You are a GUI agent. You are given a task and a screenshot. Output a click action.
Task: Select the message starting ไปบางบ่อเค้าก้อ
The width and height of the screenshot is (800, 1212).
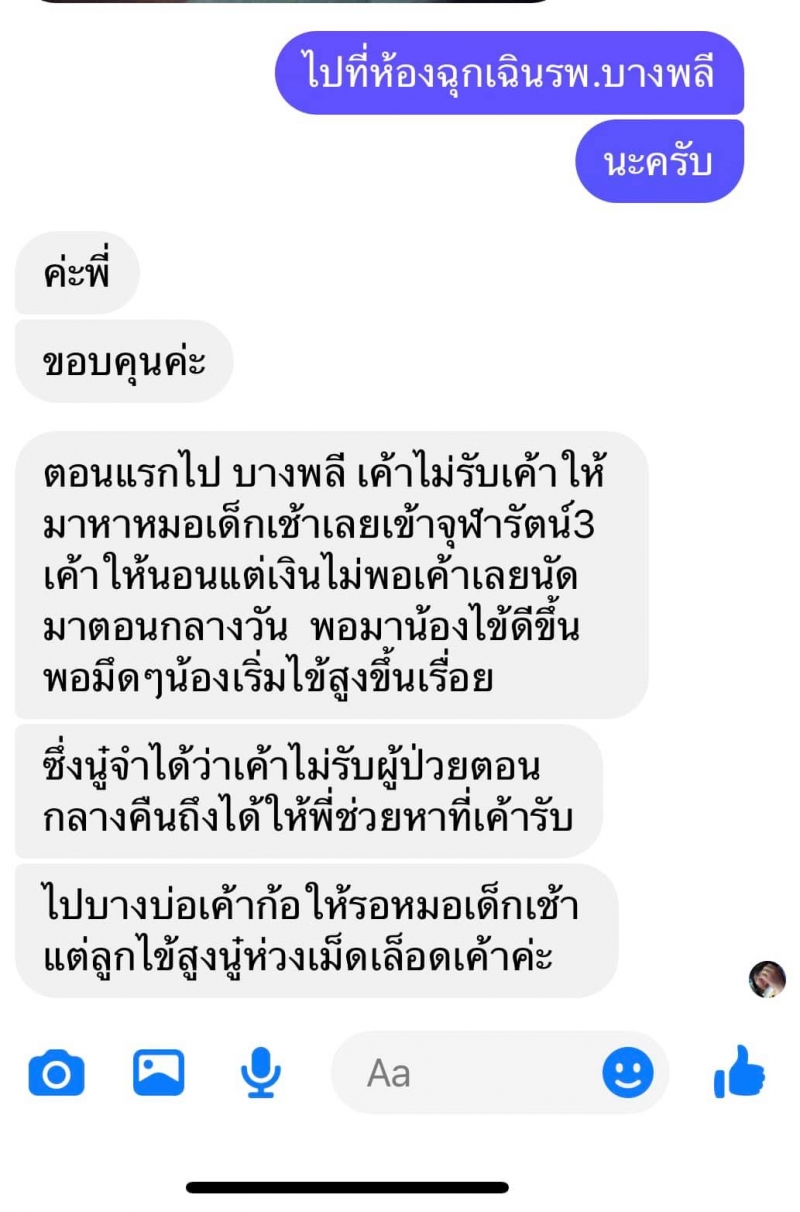(317, 931)
